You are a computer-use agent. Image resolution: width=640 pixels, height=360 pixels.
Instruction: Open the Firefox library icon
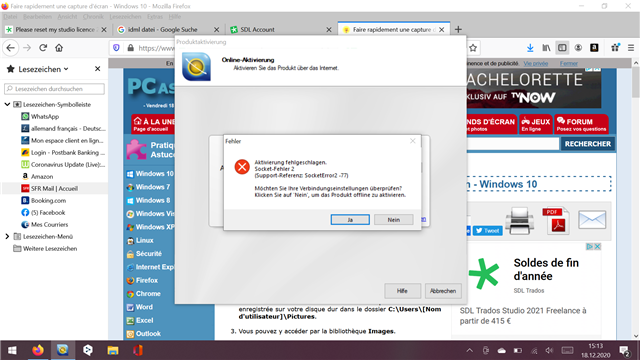(x=546, y=48)
